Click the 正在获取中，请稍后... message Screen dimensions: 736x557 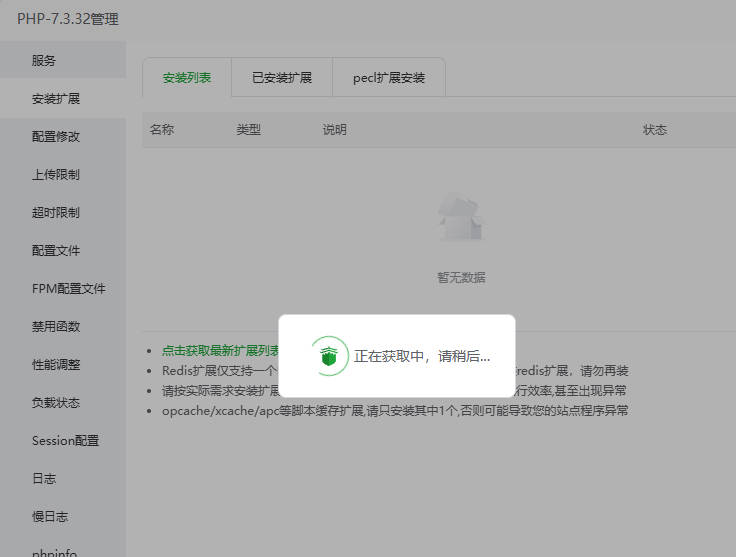pyautogui.click(x=422, y=356)
